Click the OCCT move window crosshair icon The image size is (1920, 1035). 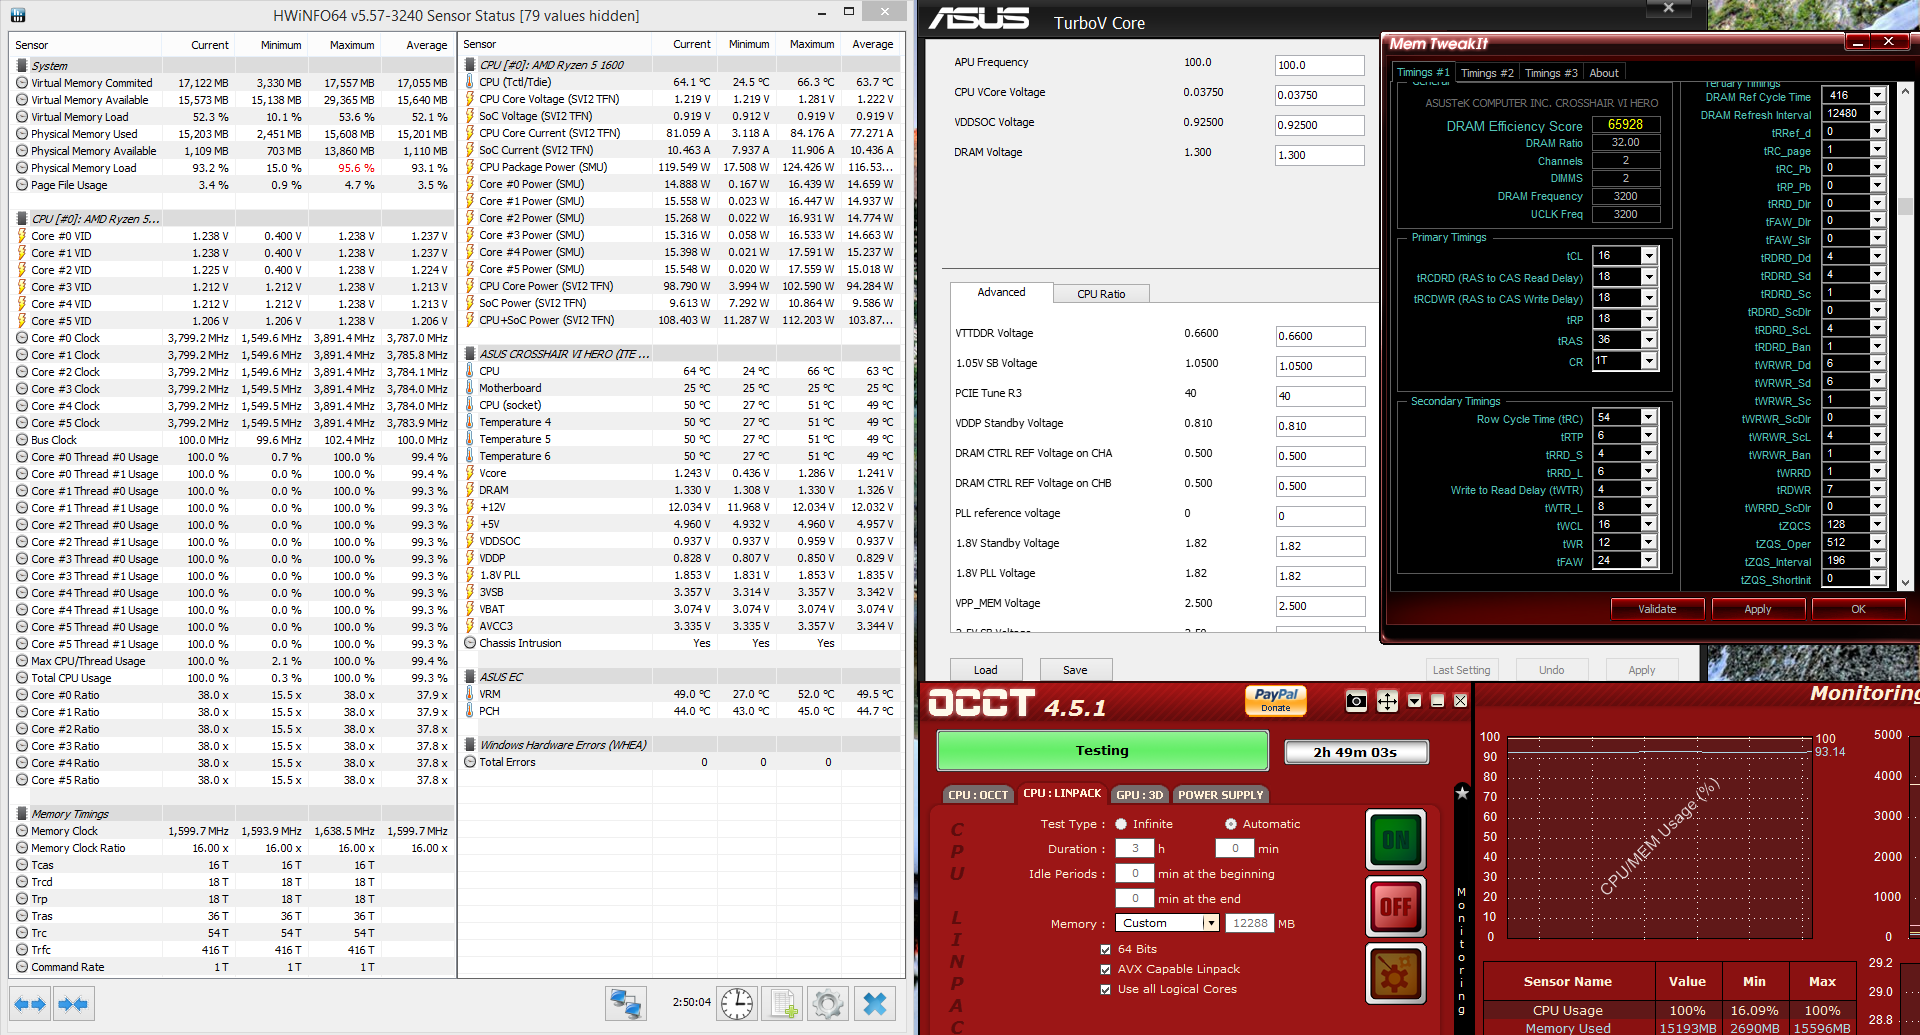(1387, 701)
